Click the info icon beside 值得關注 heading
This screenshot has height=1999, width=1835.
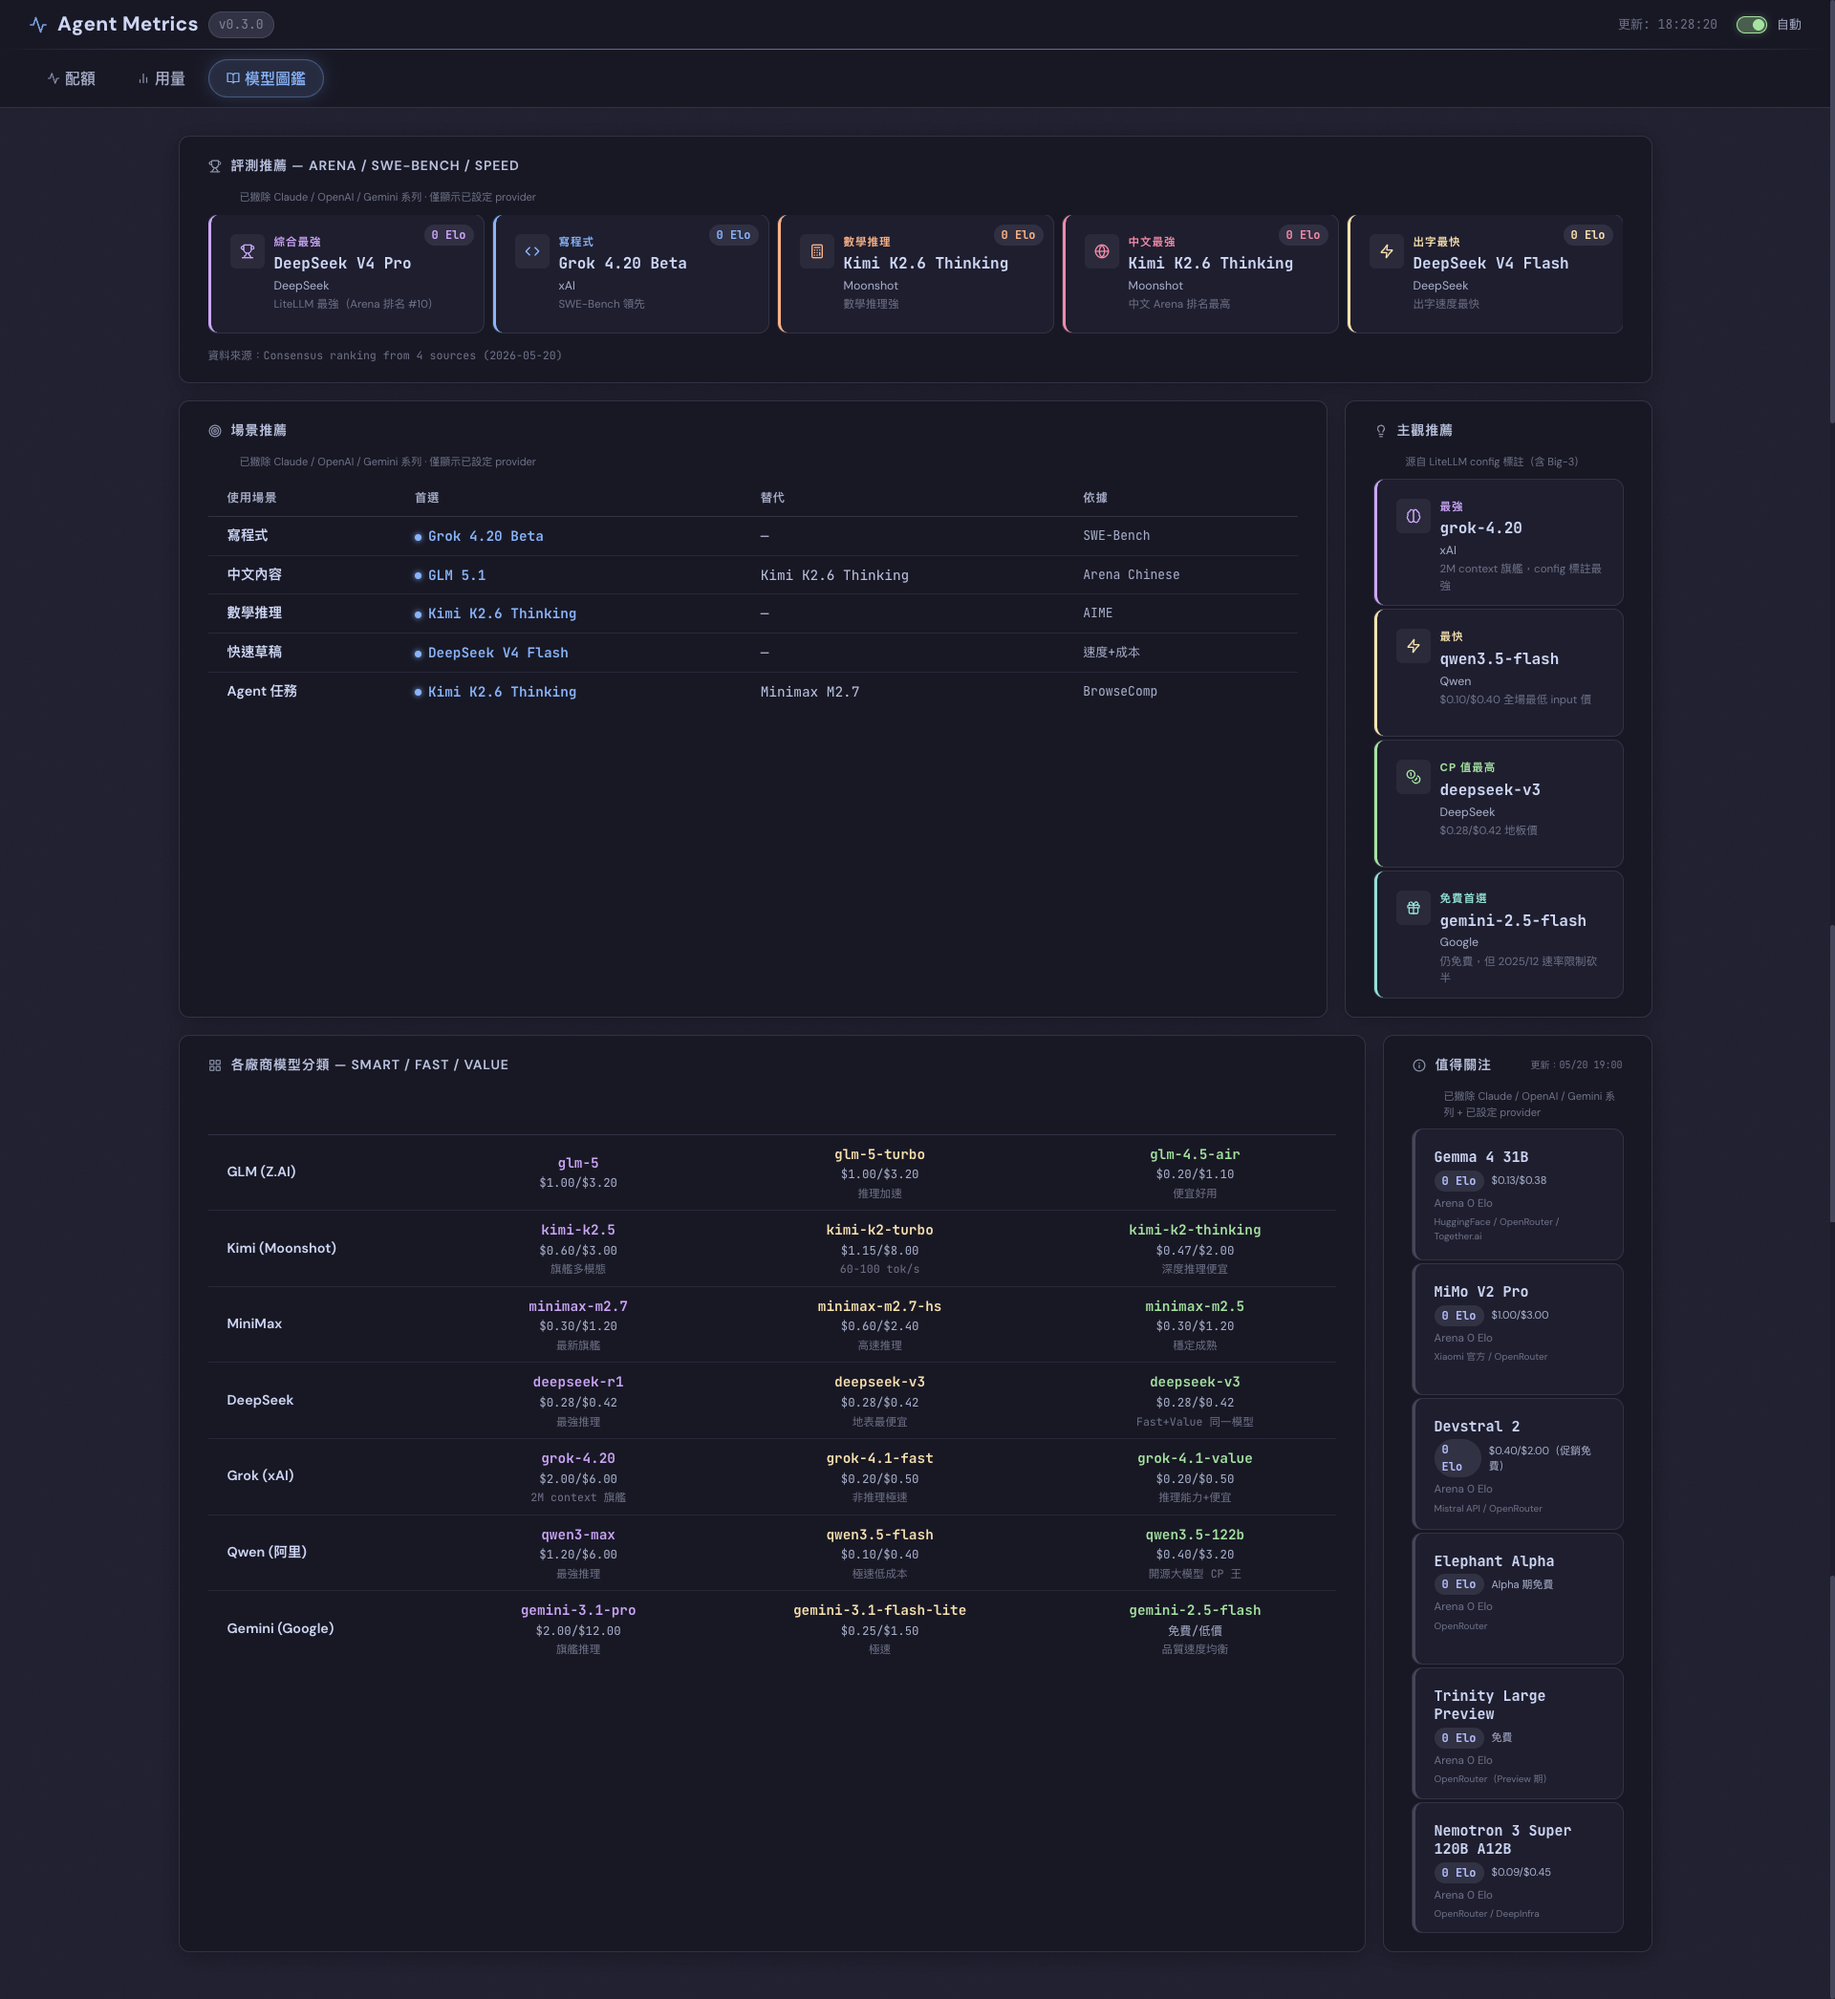click(1419, 1066)
